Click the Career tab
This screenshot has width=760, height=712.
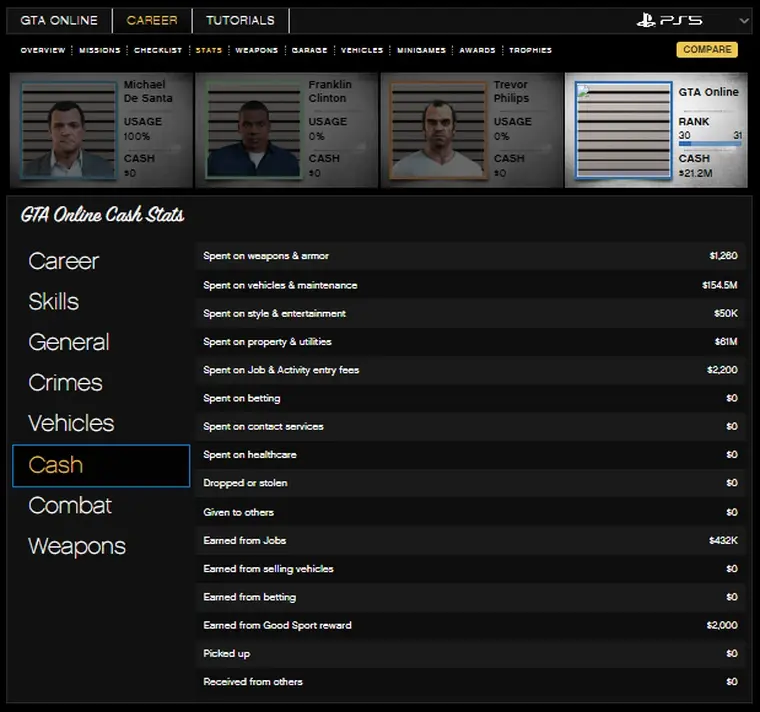click(152, 20)
